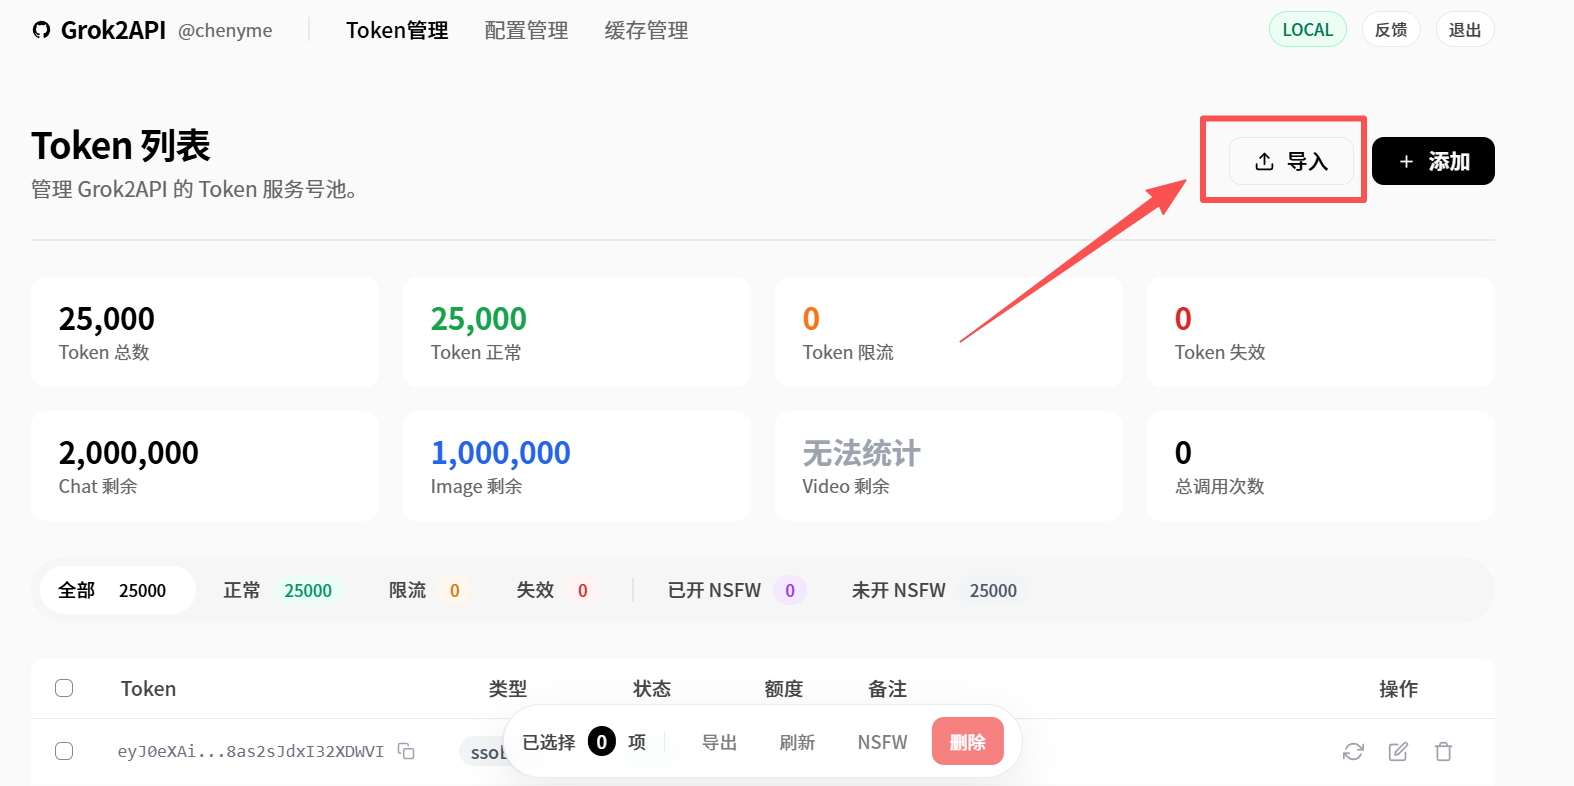The image size is (1574, 786).
Task: Click the 退出 logout button
Action: coord(1464,30)
